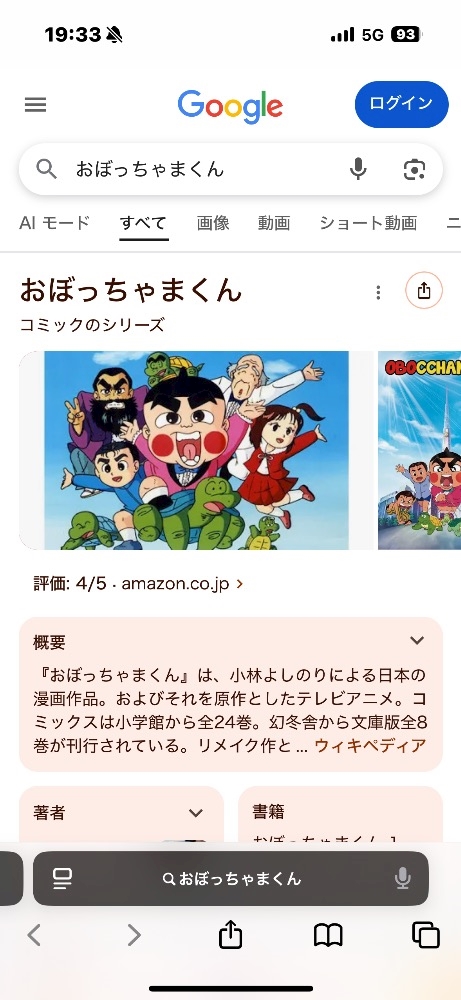Tap the microphone voice search icon
The image size is (461, 1000).
tap(358, 169)
